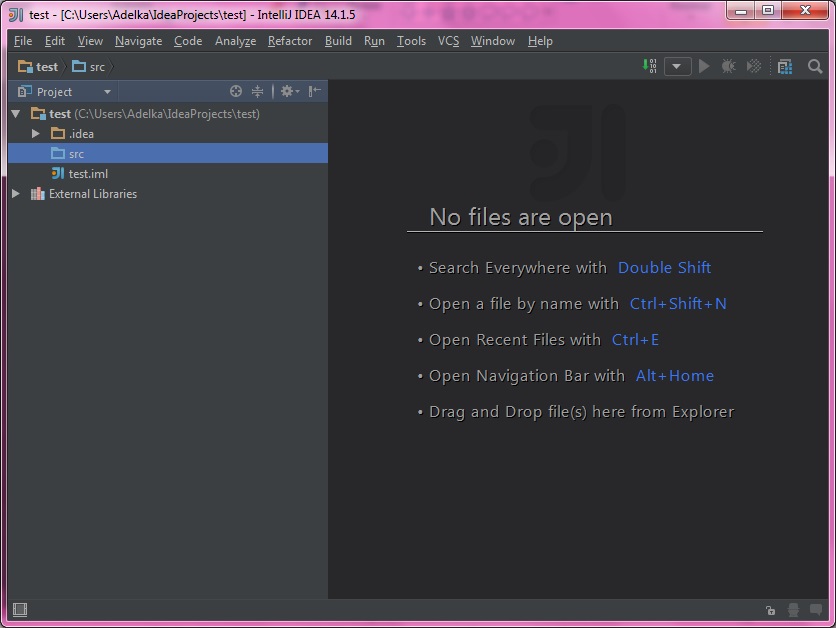Click the lock icon in status bar
The height and width of the screenshot is (628, 836).
(770, 610)
